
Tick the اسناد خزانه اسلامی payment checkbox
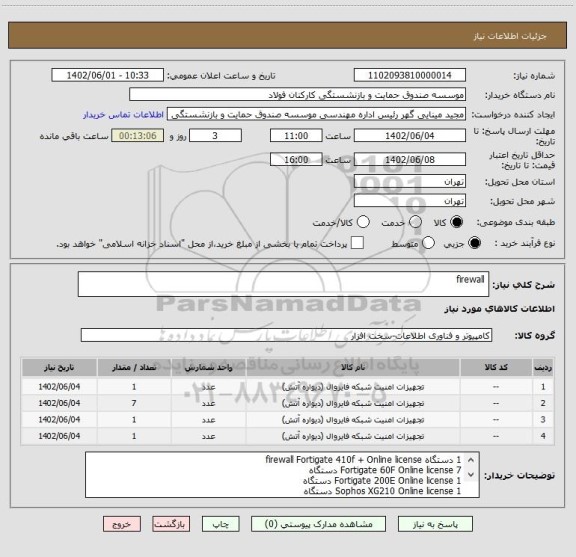coord(357,243)
